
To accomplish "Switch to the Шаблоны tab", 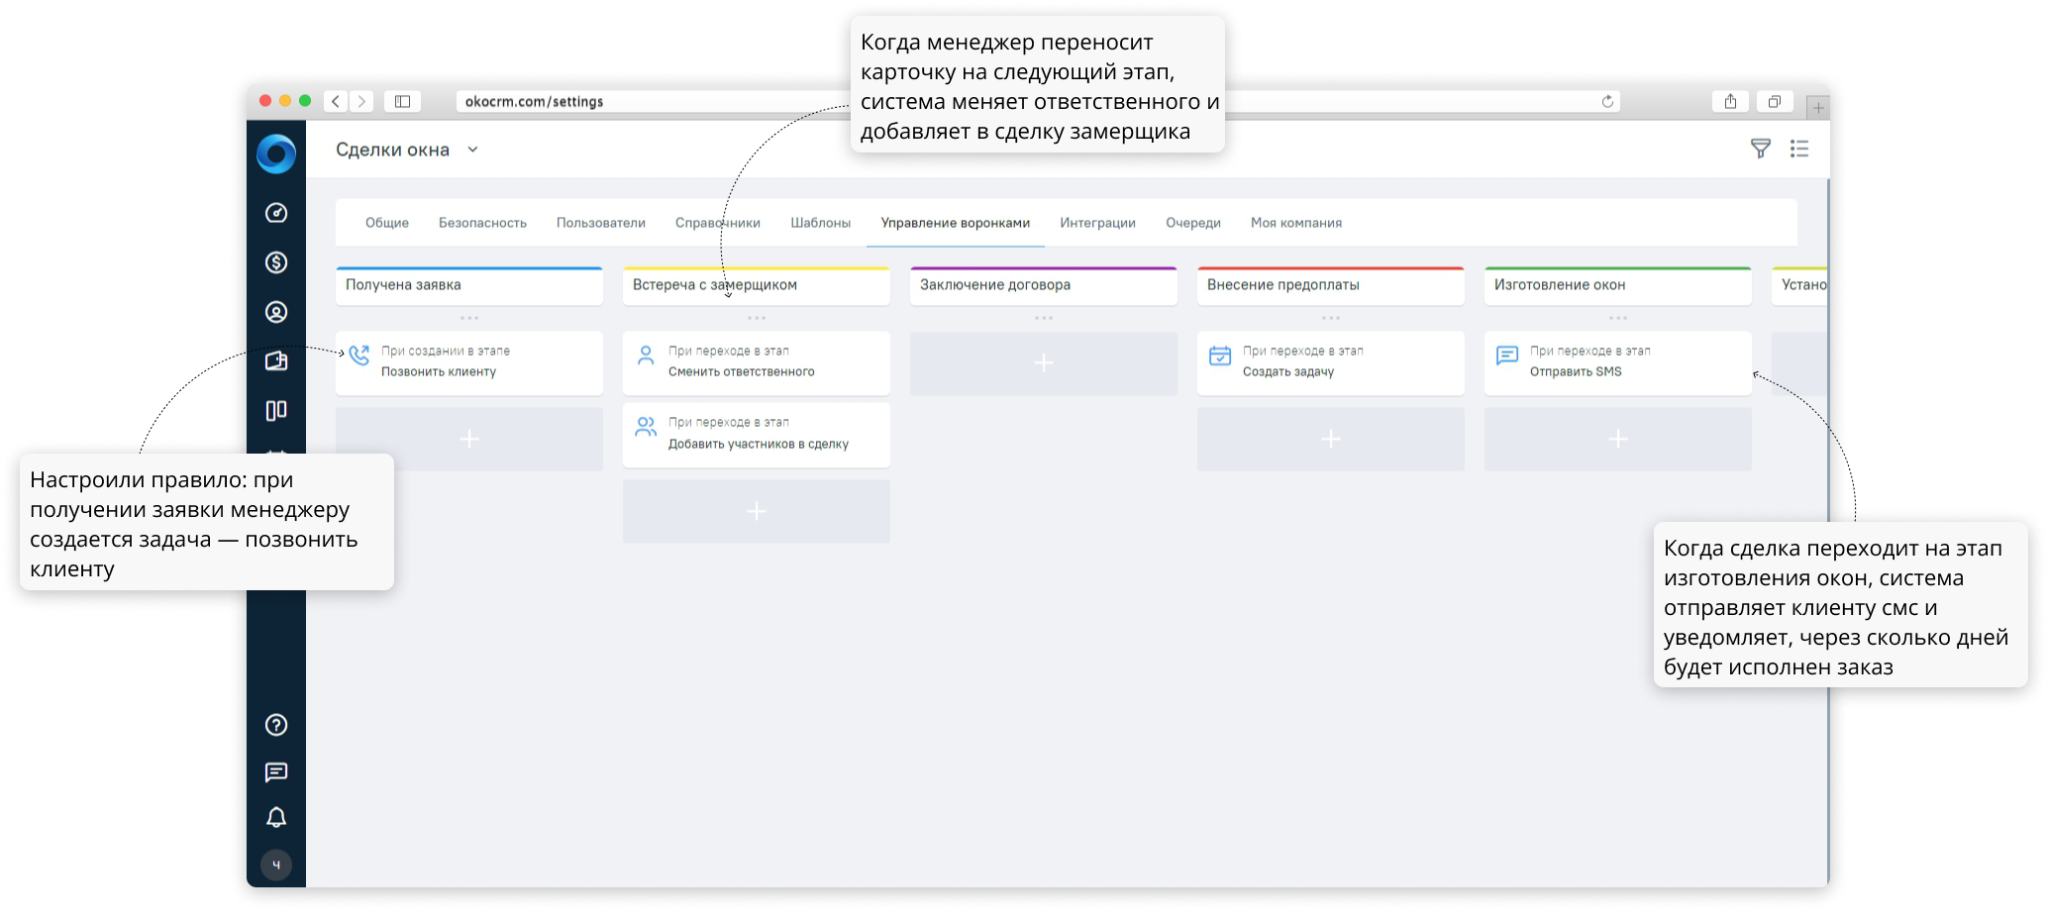I will point(820,223).
